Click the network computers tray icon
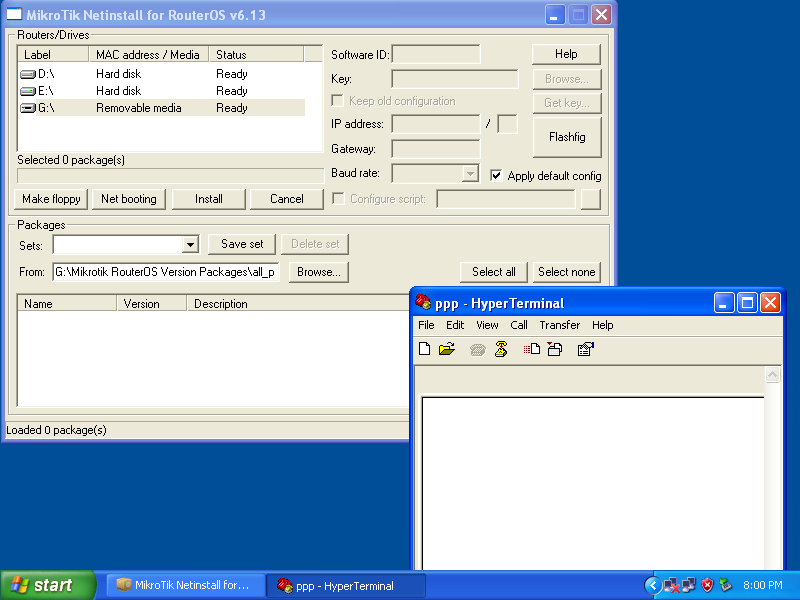 click(688, 585)
